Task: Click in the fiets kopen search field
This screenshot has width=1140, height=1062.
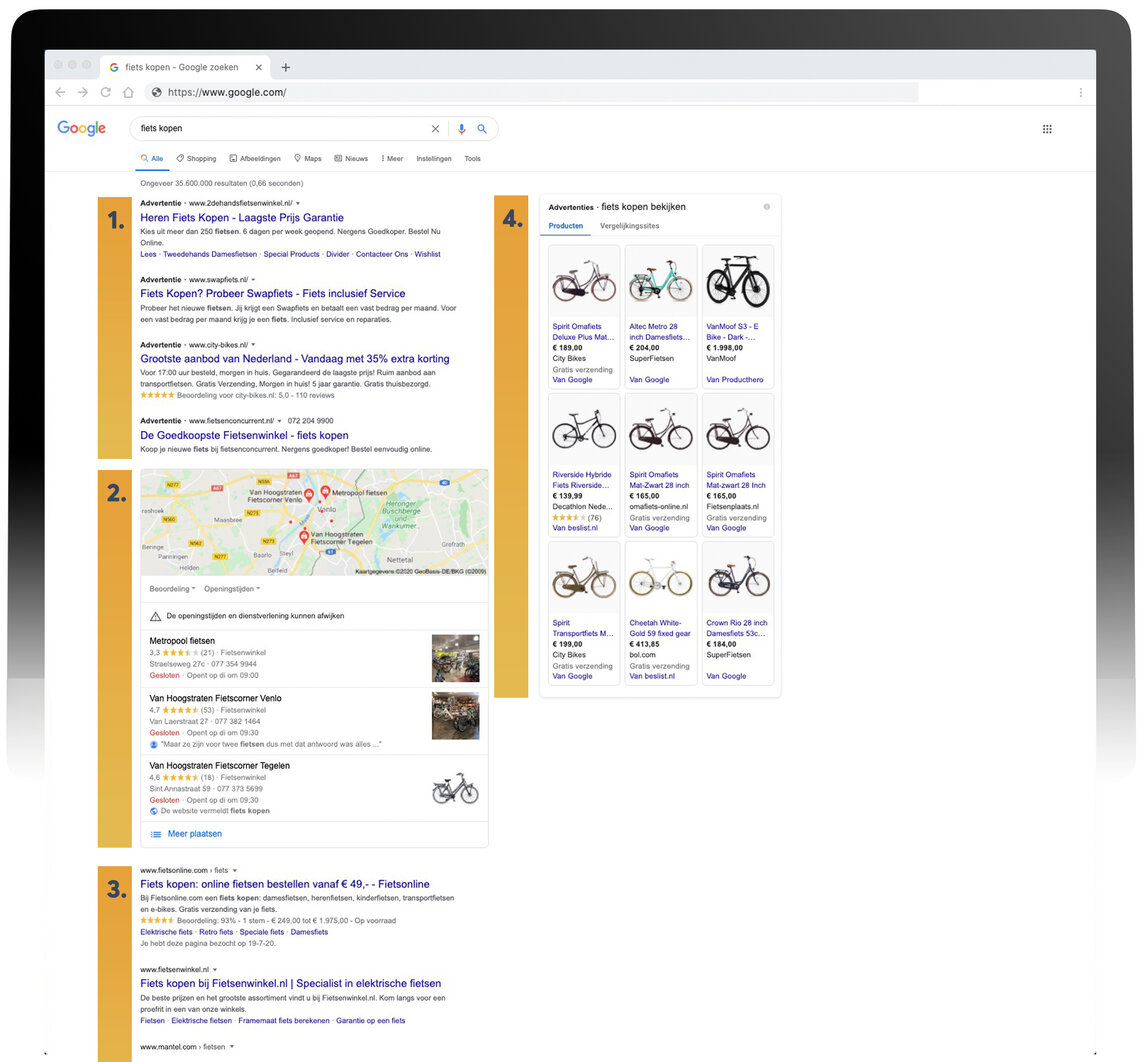Action: tap(280, 129)
